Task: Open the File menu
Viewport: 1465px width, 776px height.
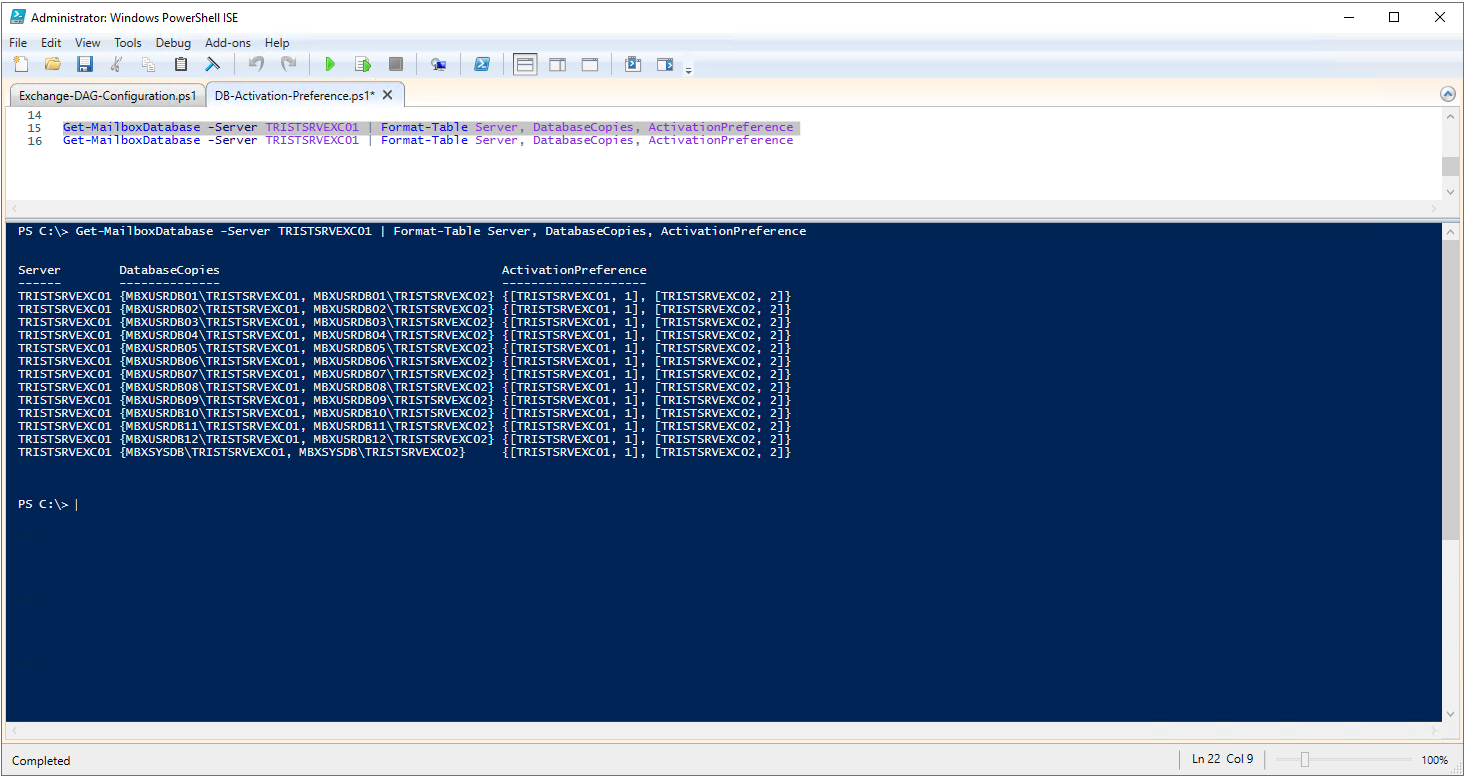Action: coord(18,43)
